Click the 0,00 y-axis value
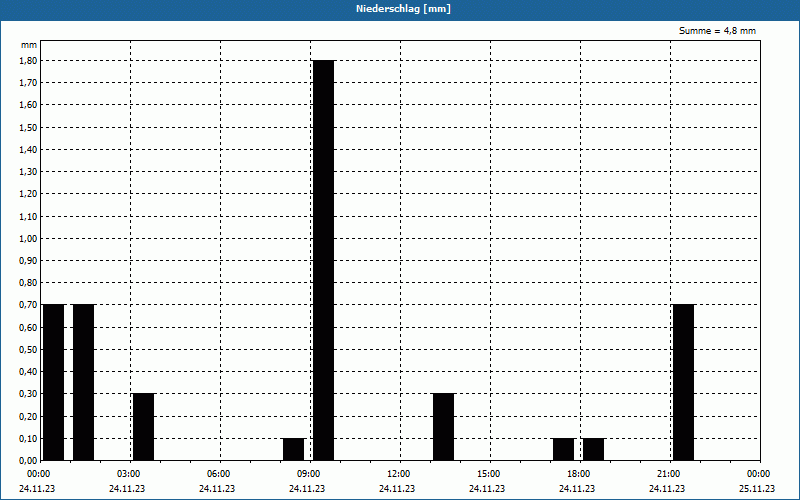This screenshot has width=800, height=500. 29,461
